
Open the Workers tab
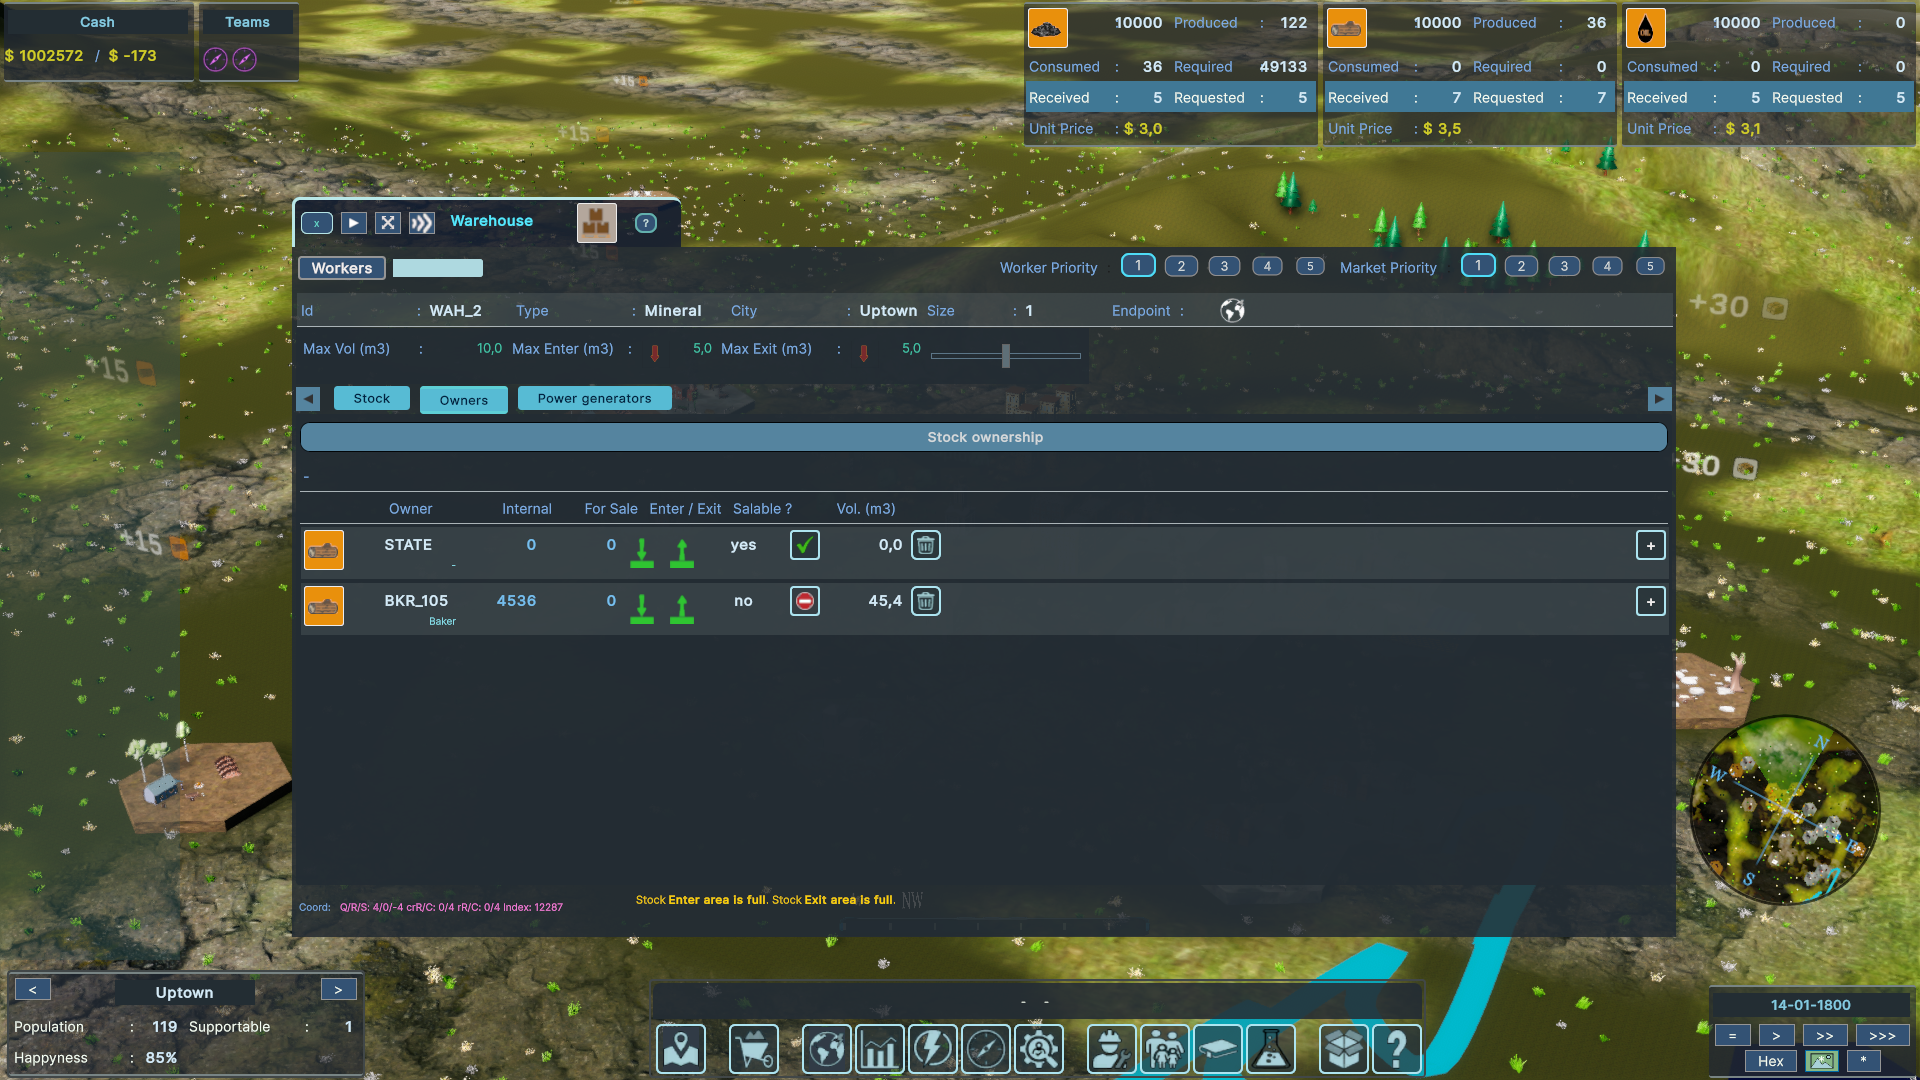coord(342,268)
